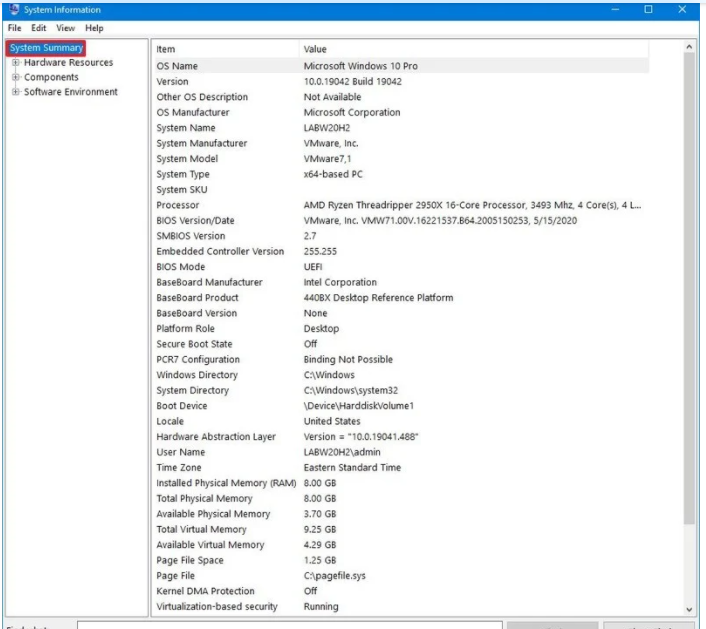Select the Hardware Resources tree item

point(68,63)
